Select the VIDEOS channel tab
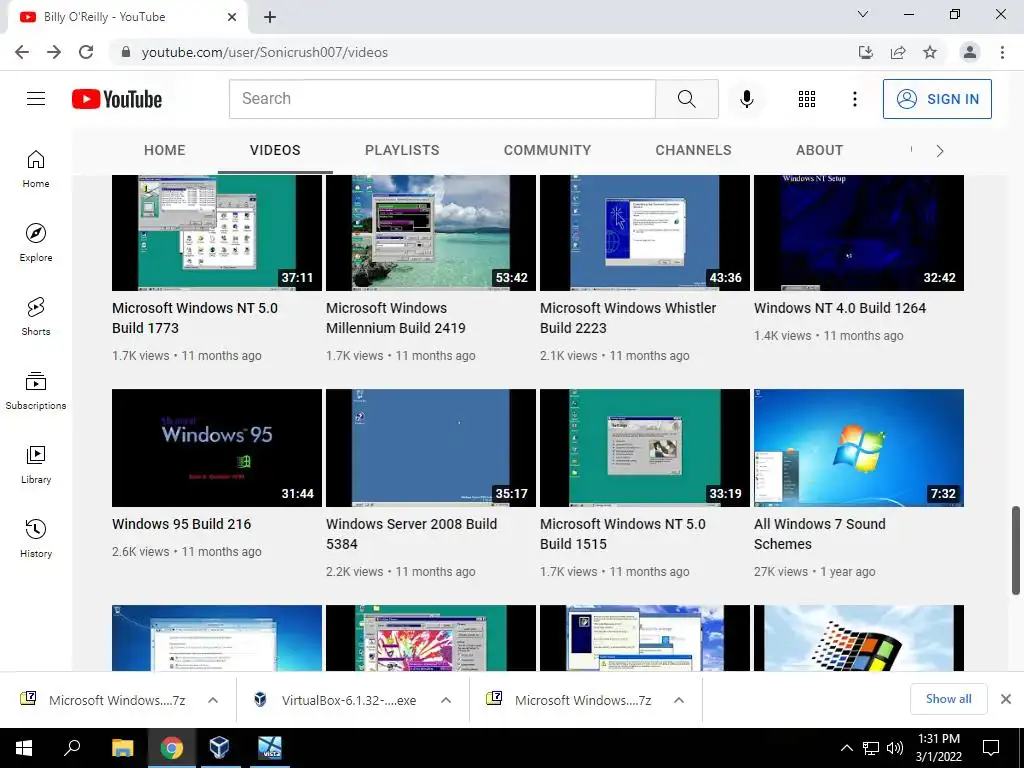 (x=275, y=150)
